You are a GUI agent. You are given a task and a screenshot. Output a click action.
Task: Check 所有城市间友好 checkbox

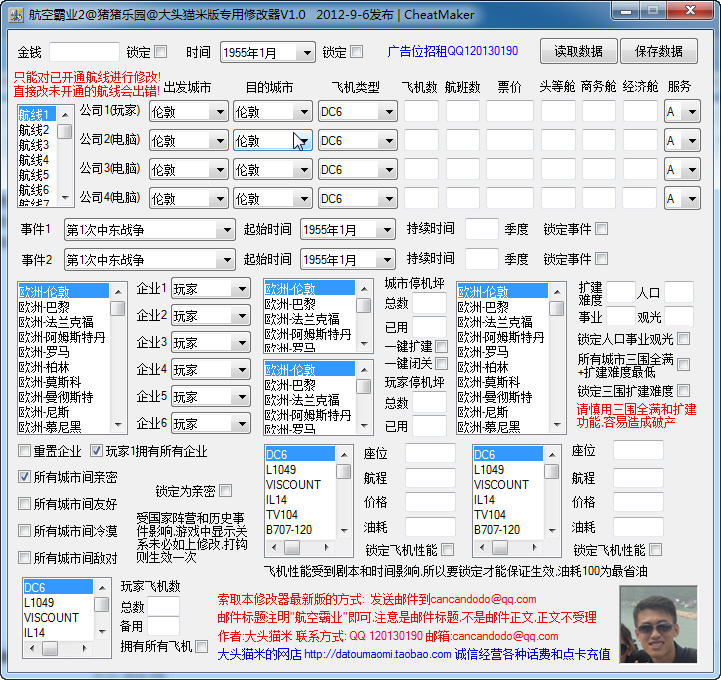(24, 503)
